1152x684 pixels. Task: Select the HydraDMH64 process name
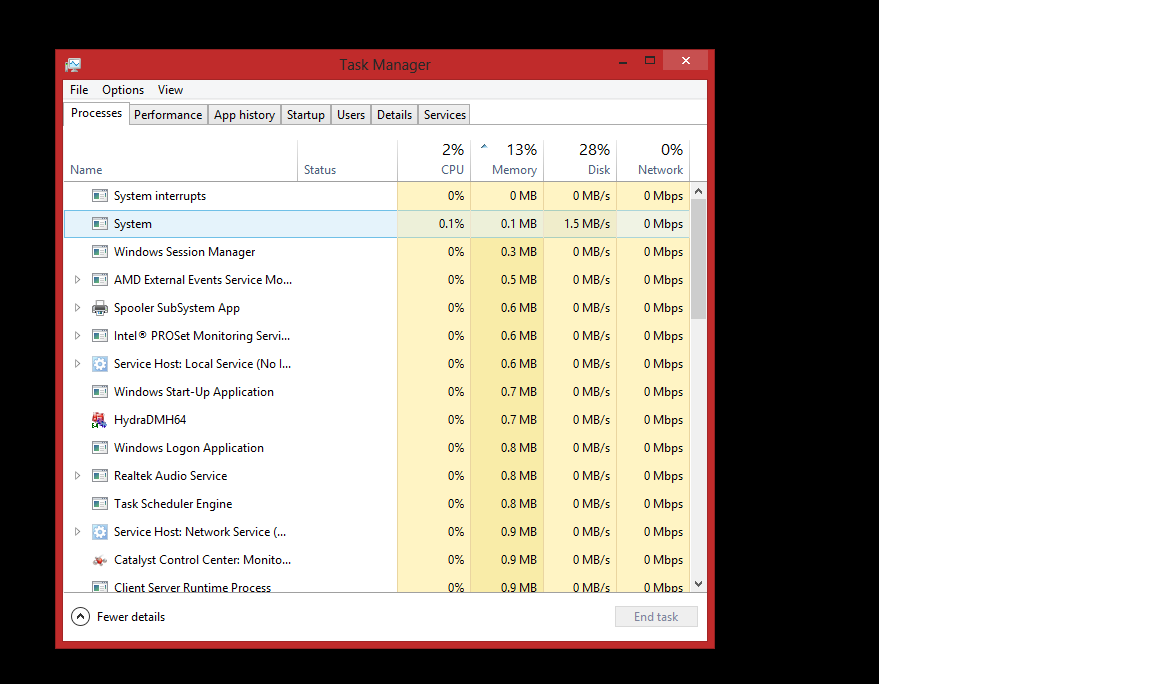(x=150, y=420)
